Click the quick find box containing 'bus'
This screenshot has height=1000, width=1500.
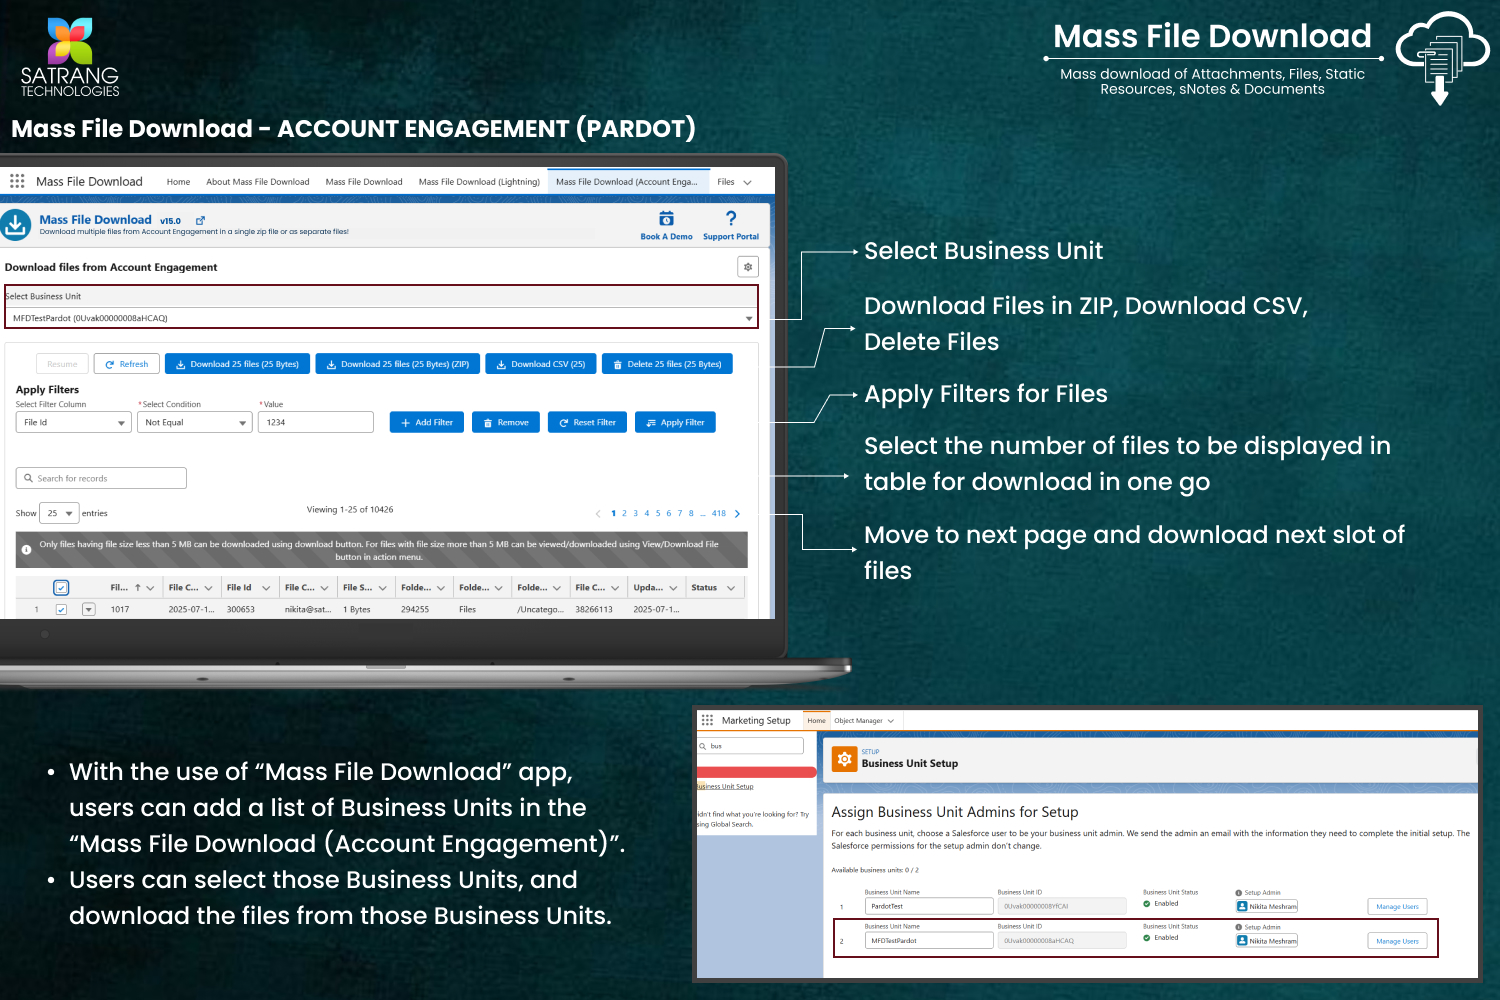[750, 746]
